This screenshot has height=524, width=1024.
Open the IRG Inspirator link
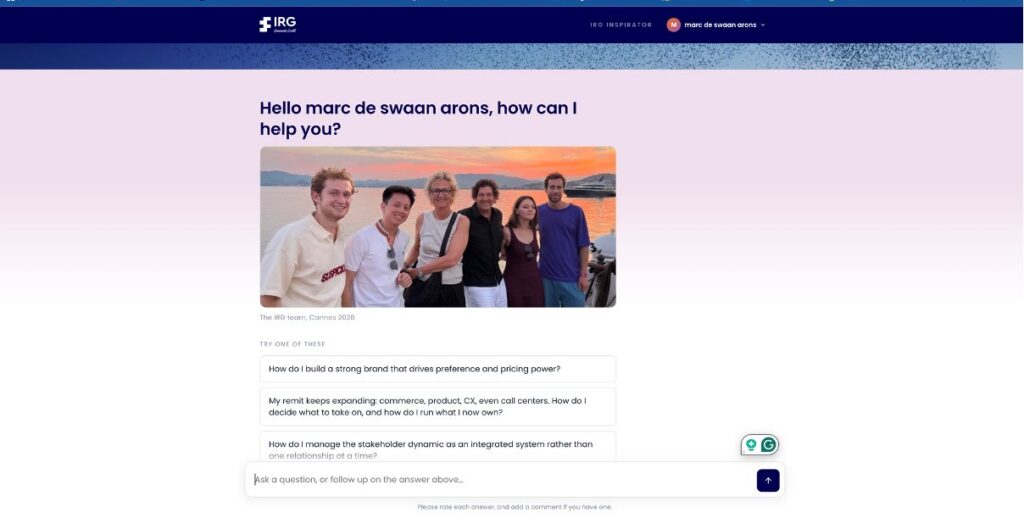(621, 25)
